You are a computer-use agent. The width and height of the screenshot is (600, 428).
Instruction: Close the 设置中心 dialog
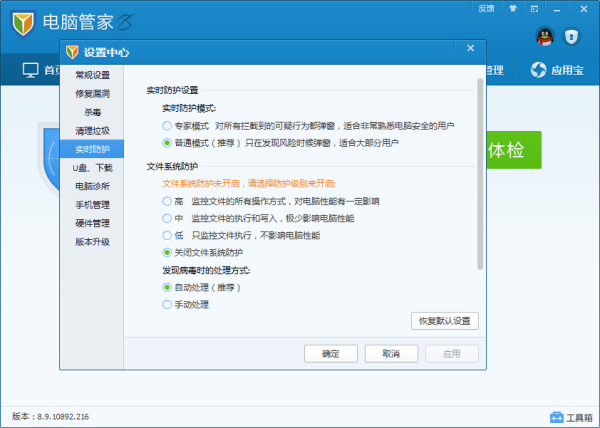(471, 48)
